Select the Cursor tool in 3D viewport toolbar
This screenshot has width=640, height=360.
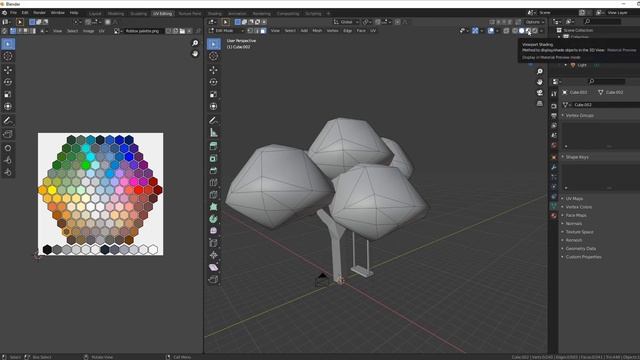(213, 56)
